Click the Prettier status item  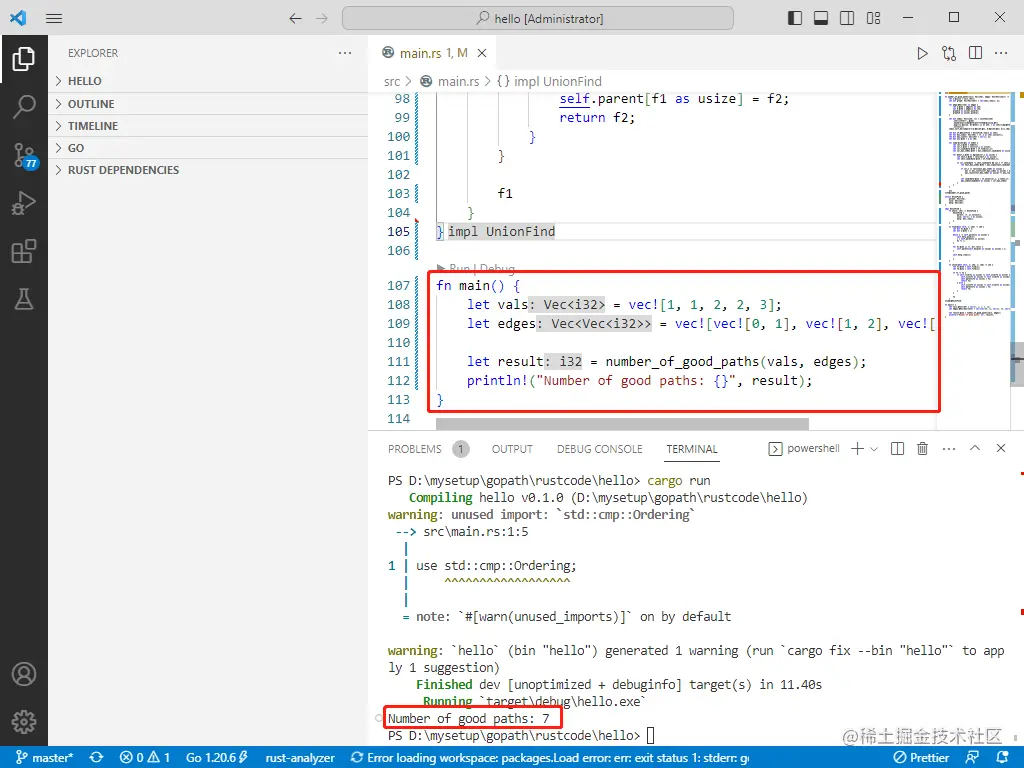coord(921,758)
